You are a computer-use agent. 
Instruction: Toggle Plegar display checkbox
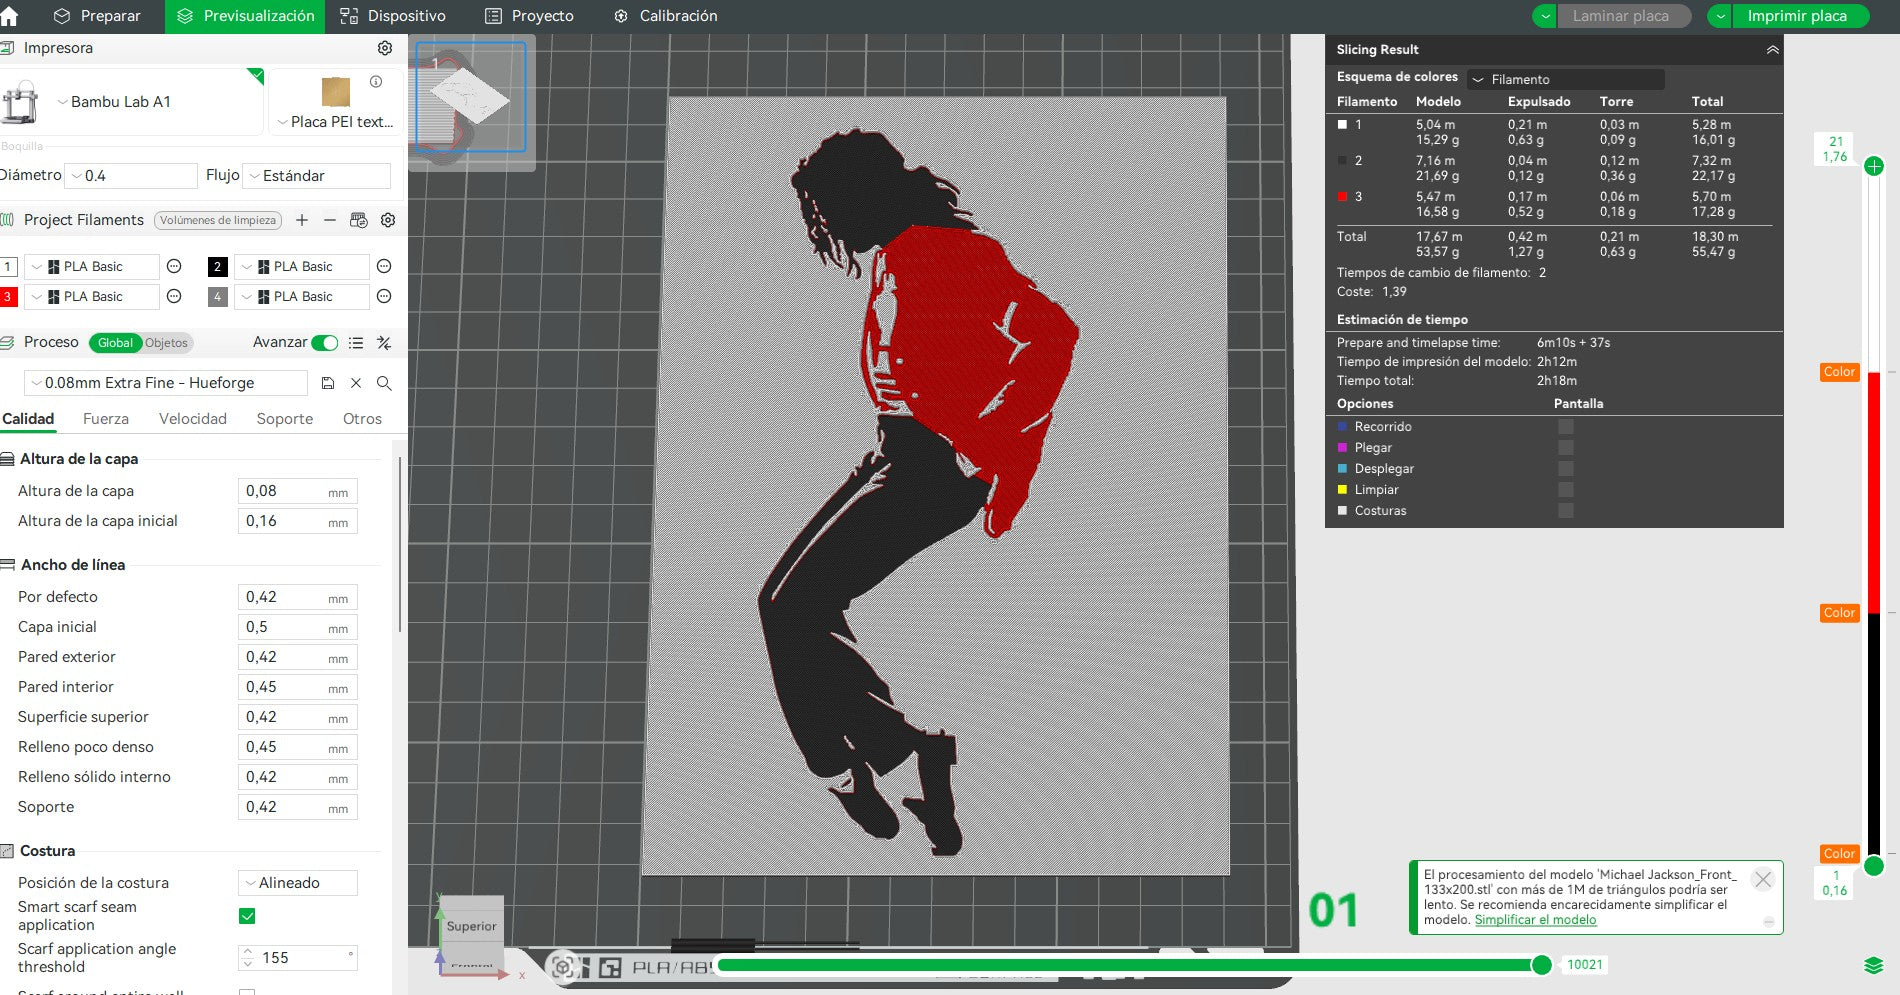point(1566,448)
